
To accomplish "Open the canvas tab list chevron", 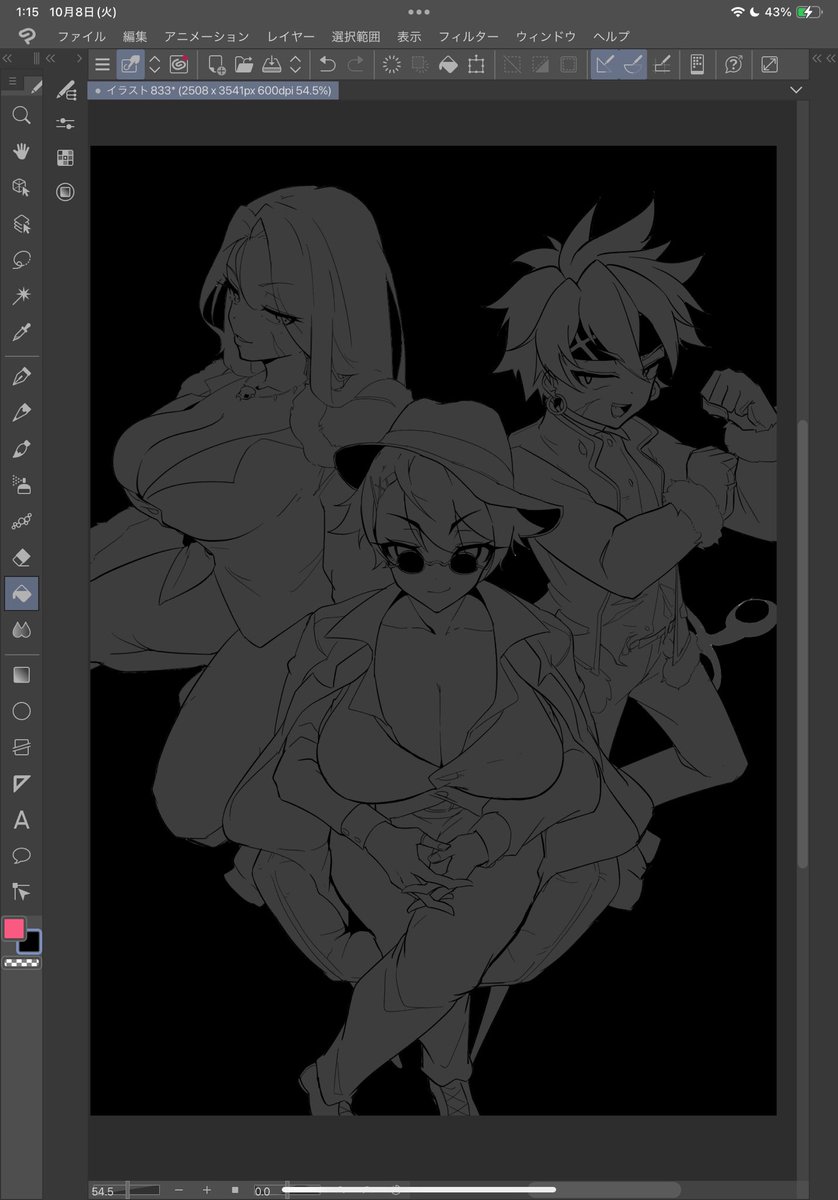I will pos(796,90).
